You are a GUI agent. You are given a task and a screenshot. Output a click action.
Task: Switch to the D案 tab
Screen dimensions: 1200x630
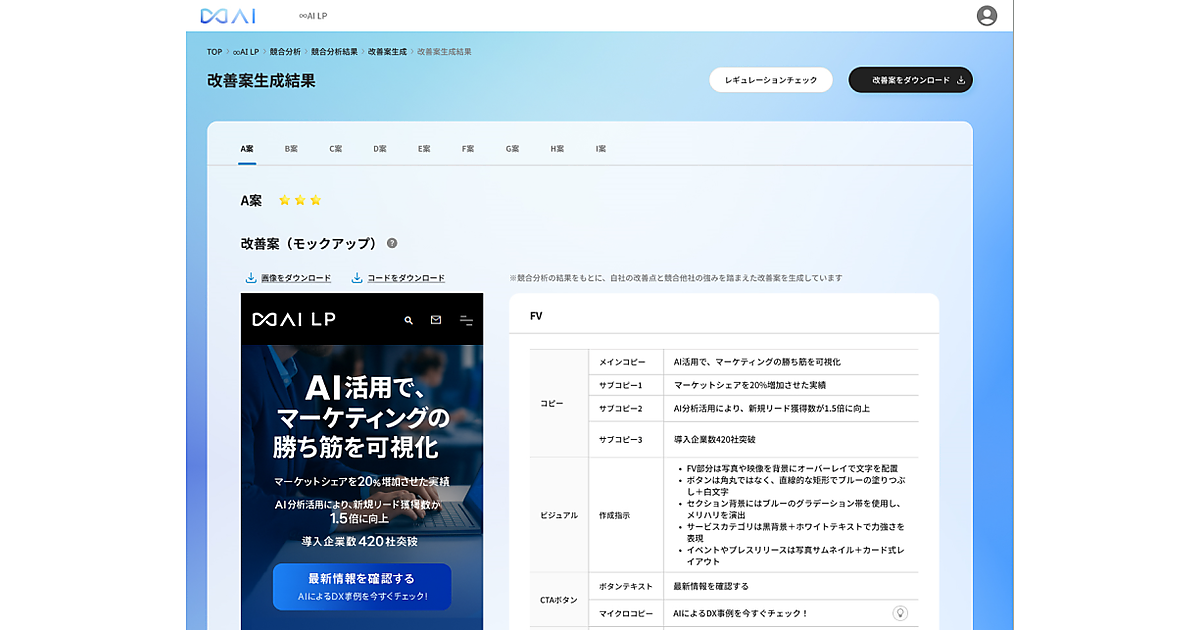[380, 149]
